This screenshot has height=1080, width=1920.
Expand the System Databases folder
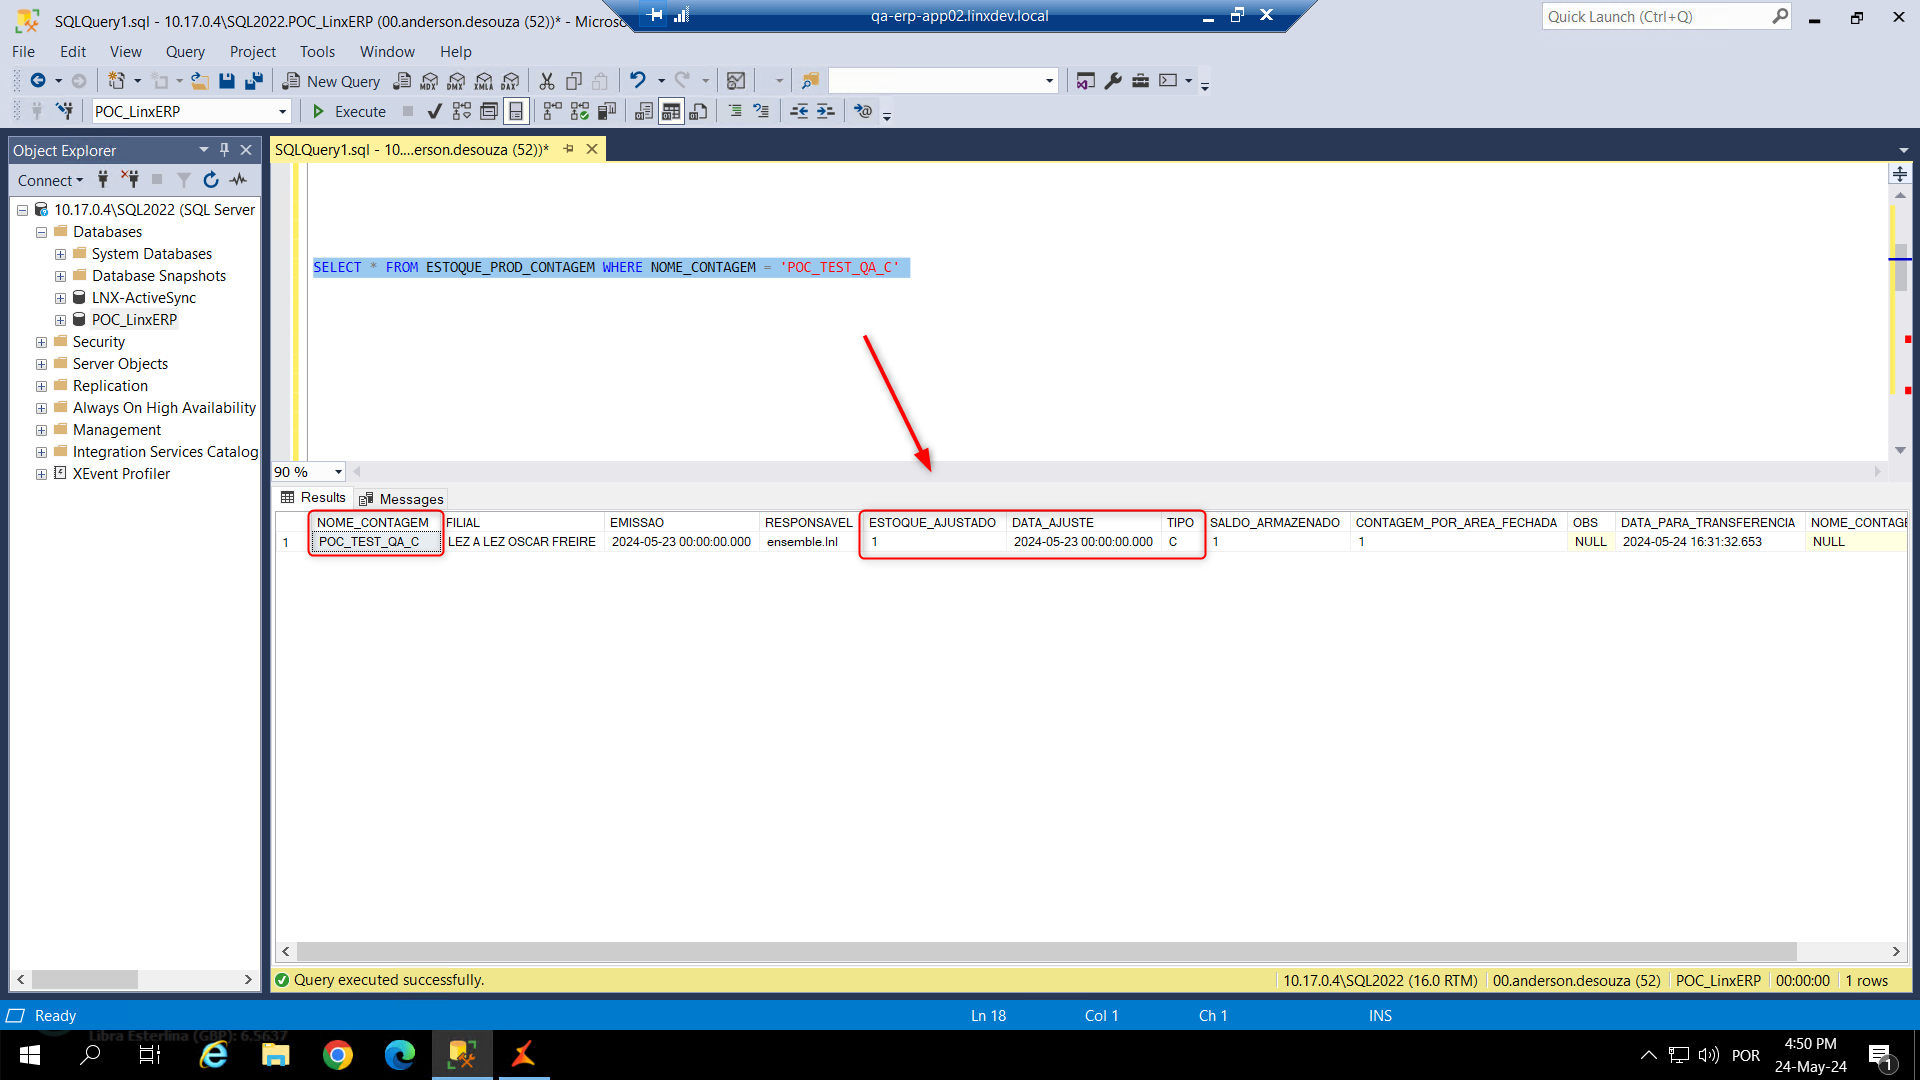[x=60, y=254]
